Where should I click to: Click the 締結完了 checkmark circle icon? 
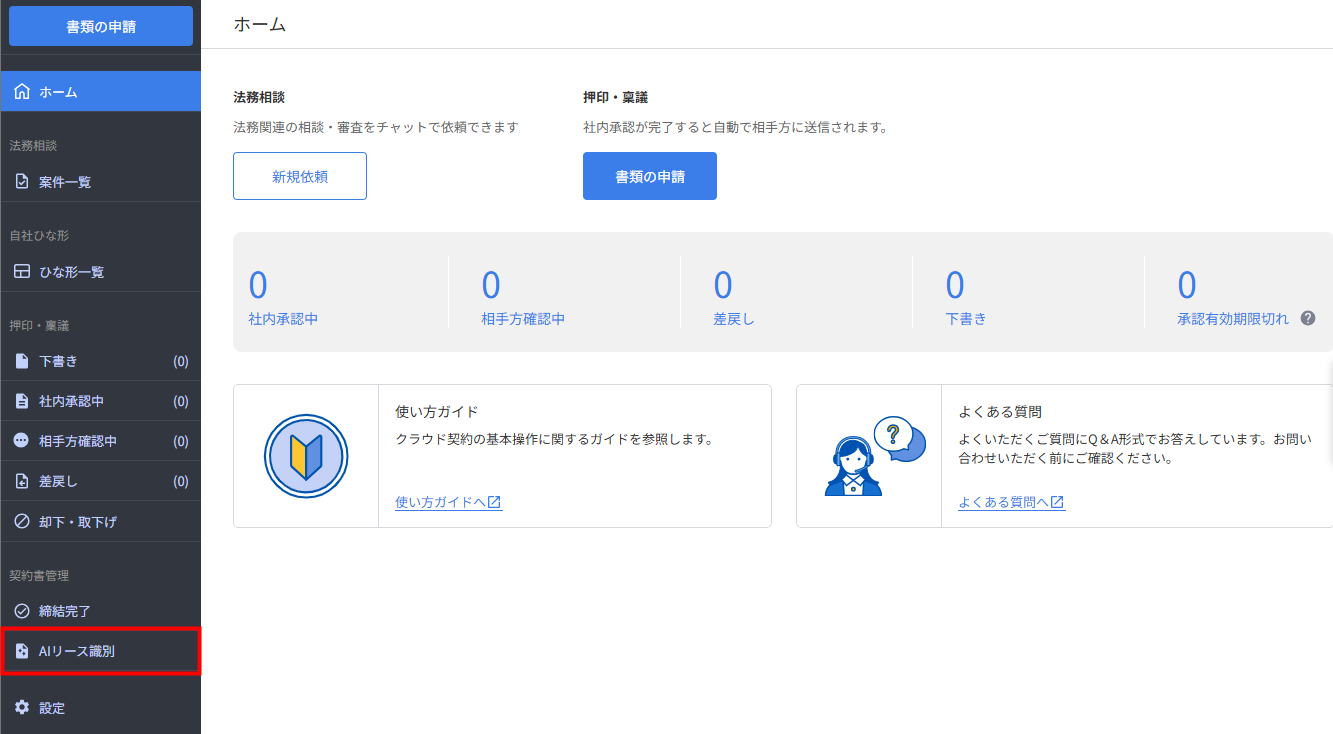[22, 611]
